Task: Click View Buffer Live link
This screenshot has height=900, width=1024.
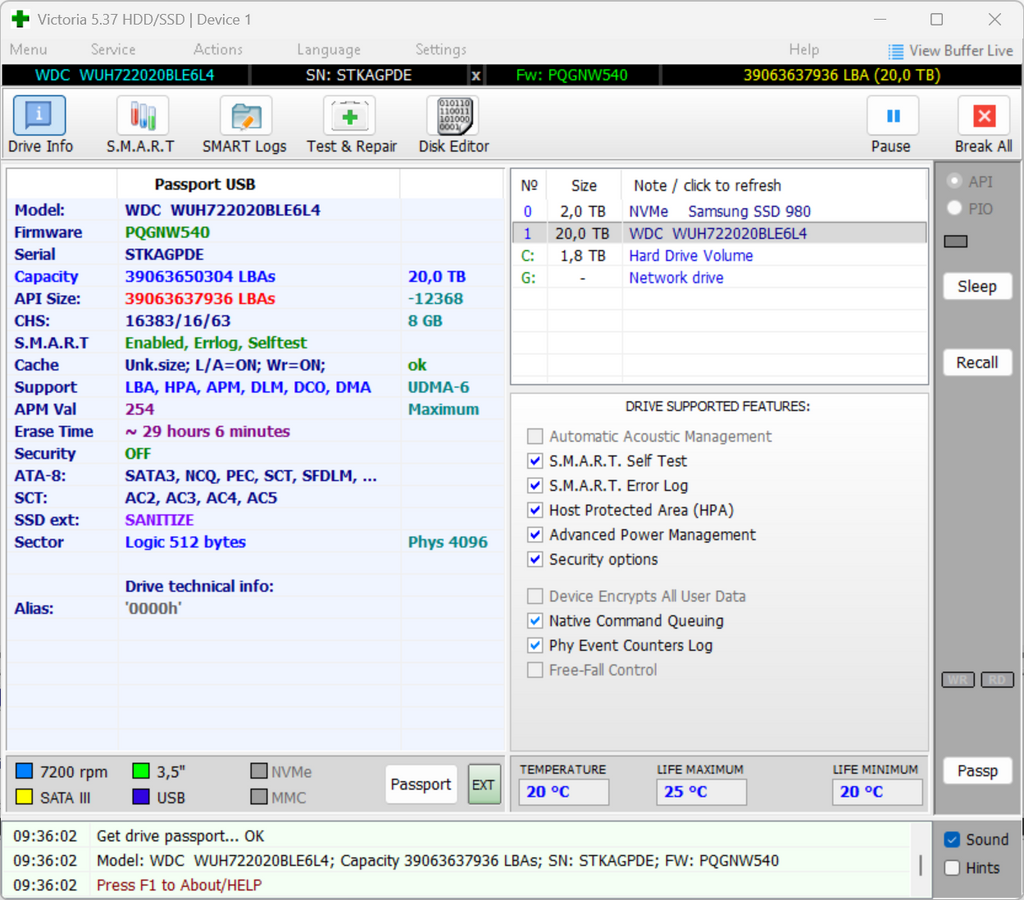Action: point(961,51)
